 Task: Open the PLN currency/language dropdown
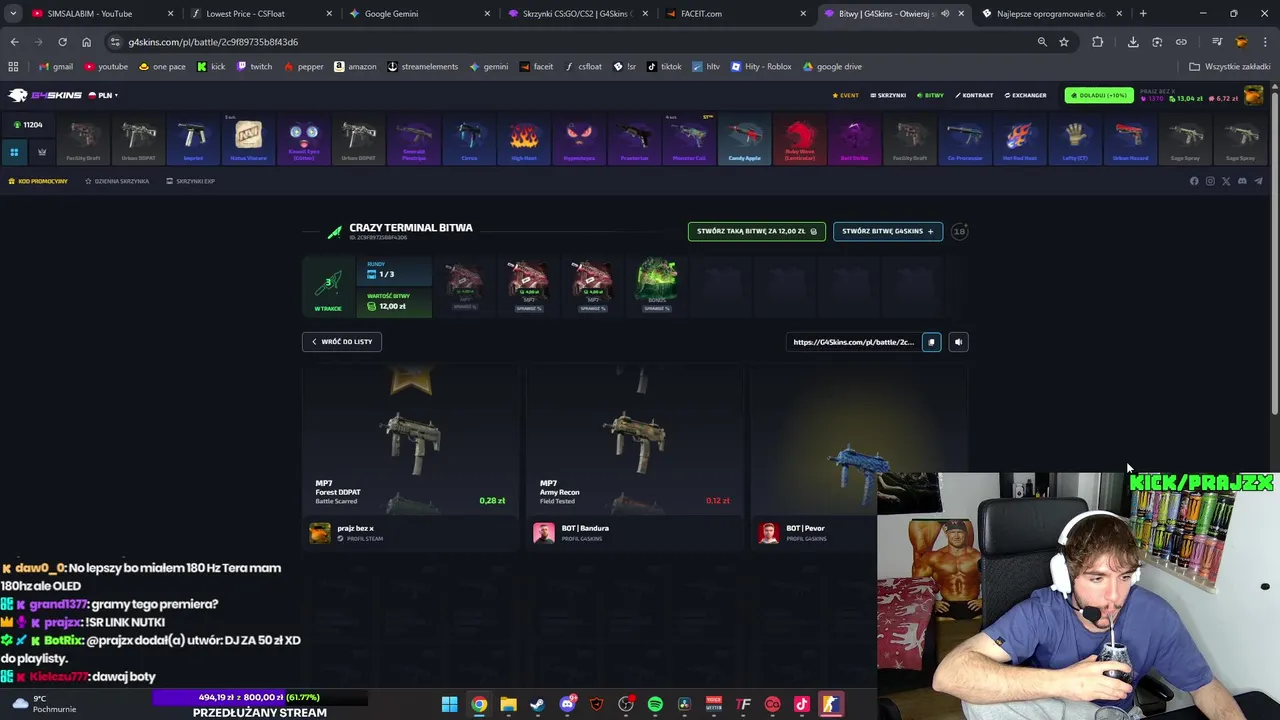(104, 95)
